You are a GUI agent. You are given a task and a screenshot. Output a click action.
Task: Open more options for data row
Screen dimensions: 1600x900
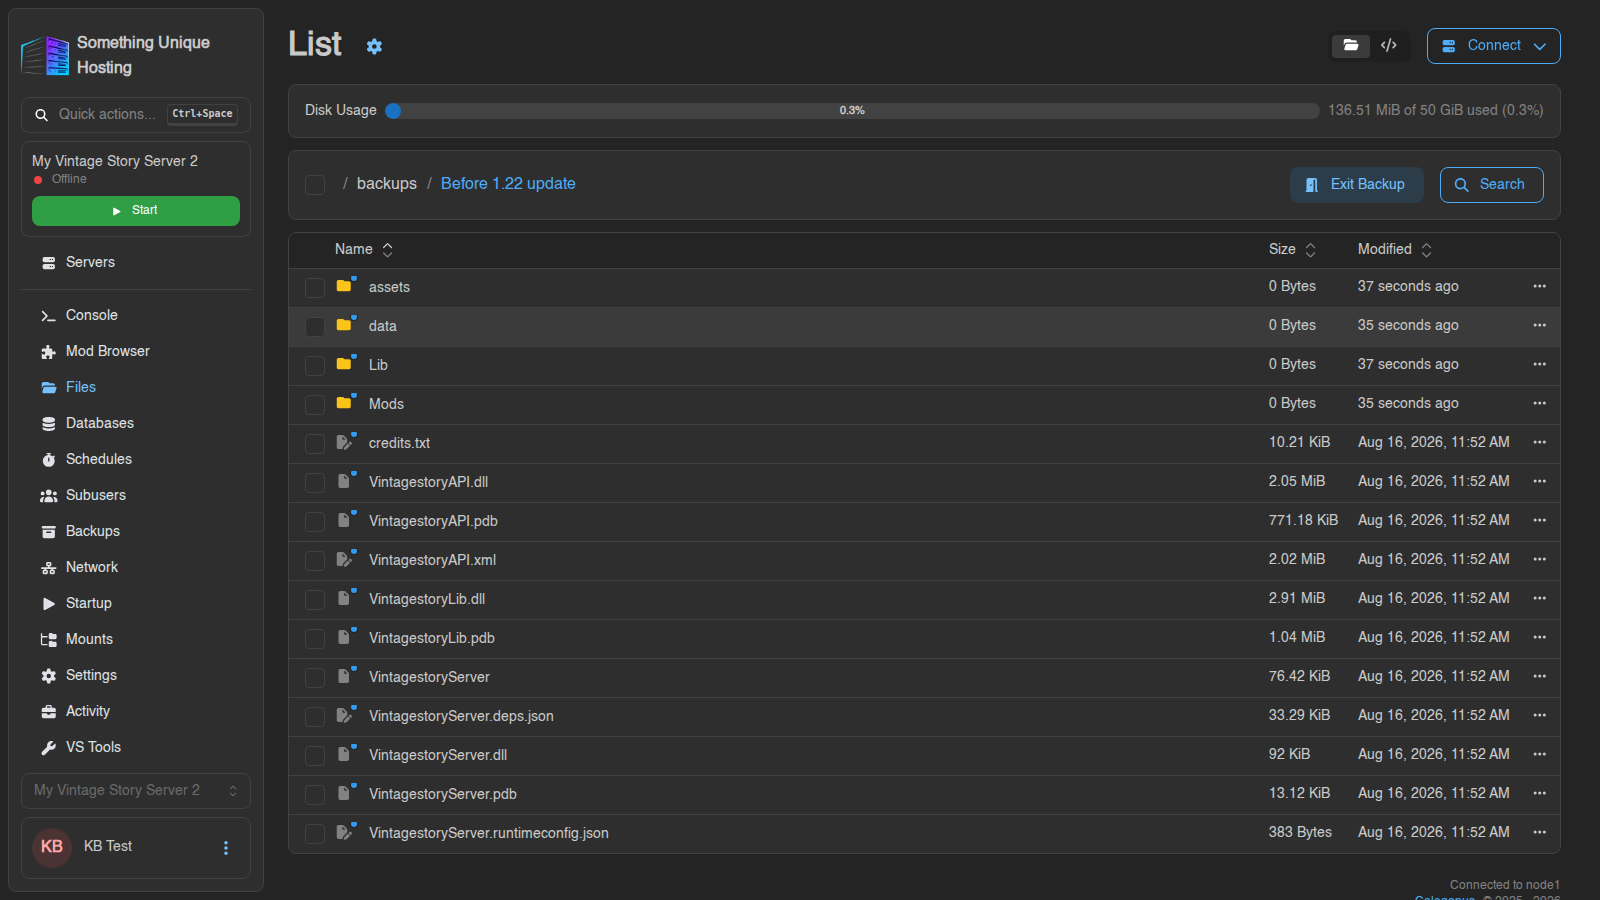(1539, 325)
